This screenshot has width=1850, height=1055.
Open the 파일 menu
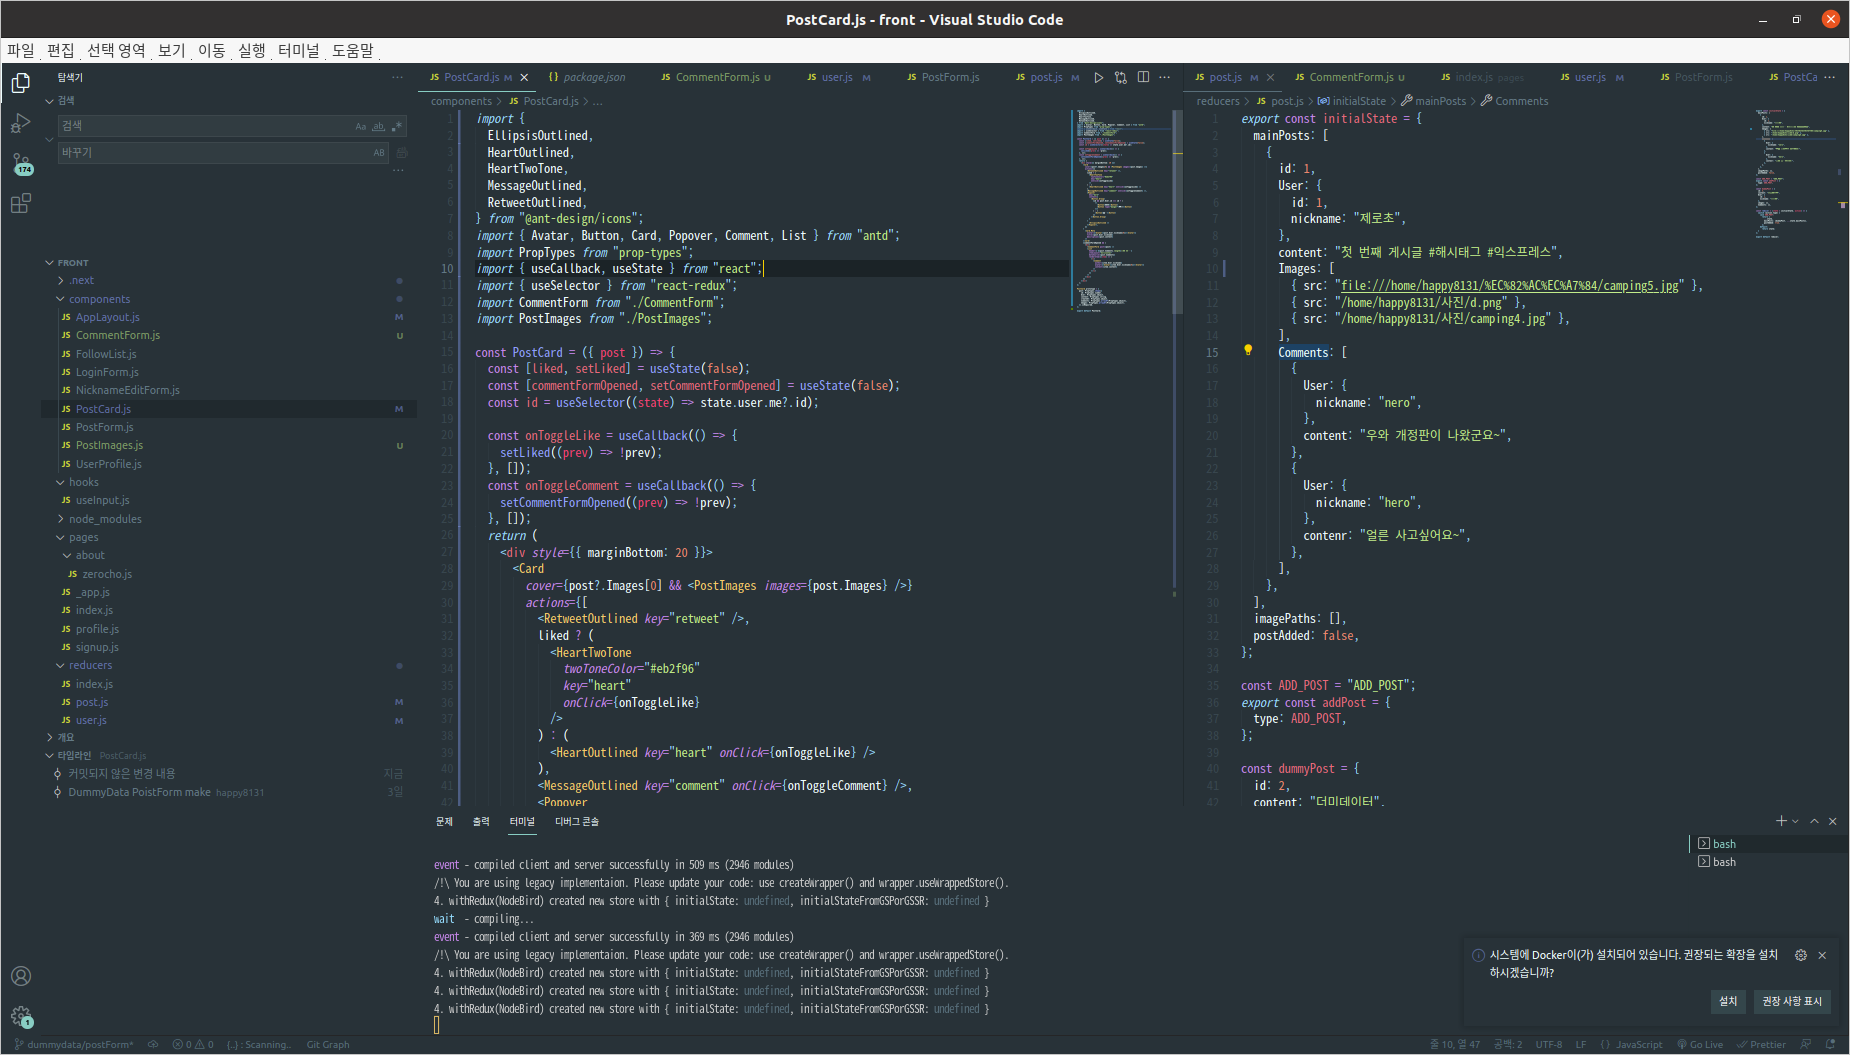click(20, 50)
